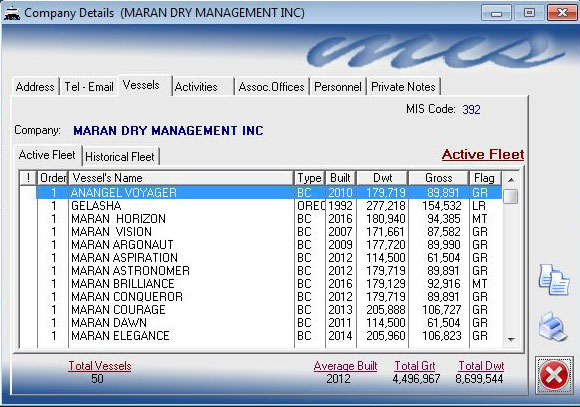
Task: Click the copy documents icon
Action: tap(553, 279)
